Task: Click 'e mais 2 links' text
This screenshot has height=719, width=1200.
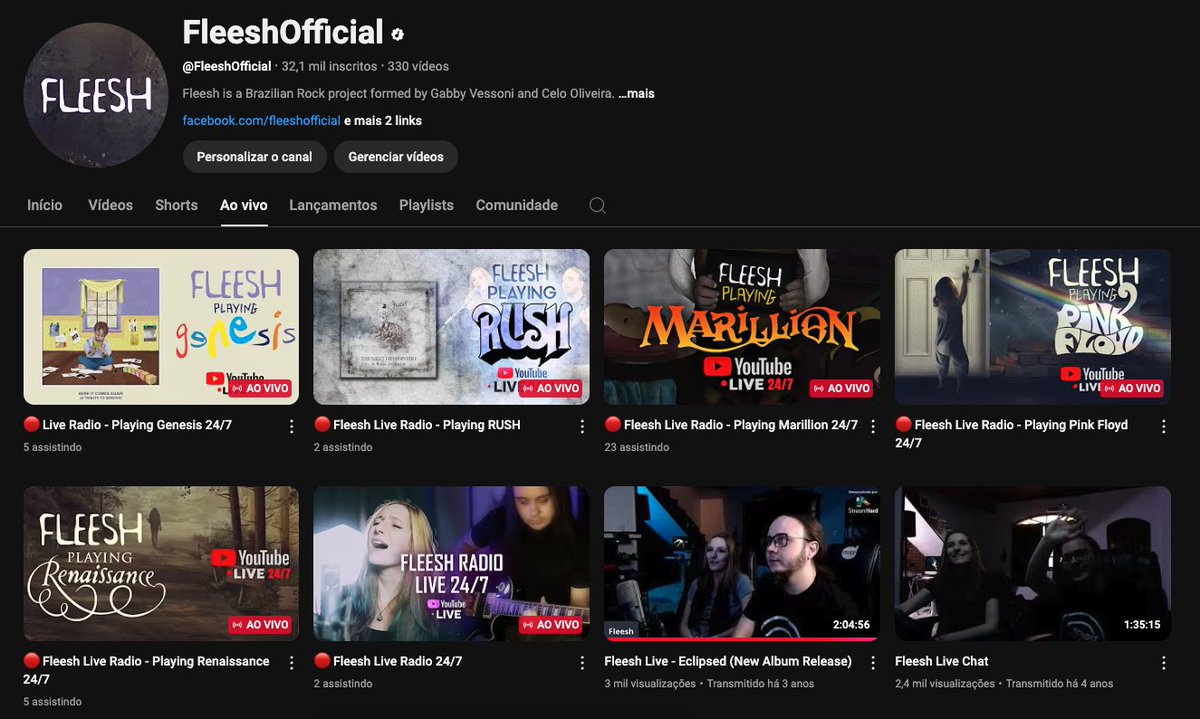Action: (383, 121)
